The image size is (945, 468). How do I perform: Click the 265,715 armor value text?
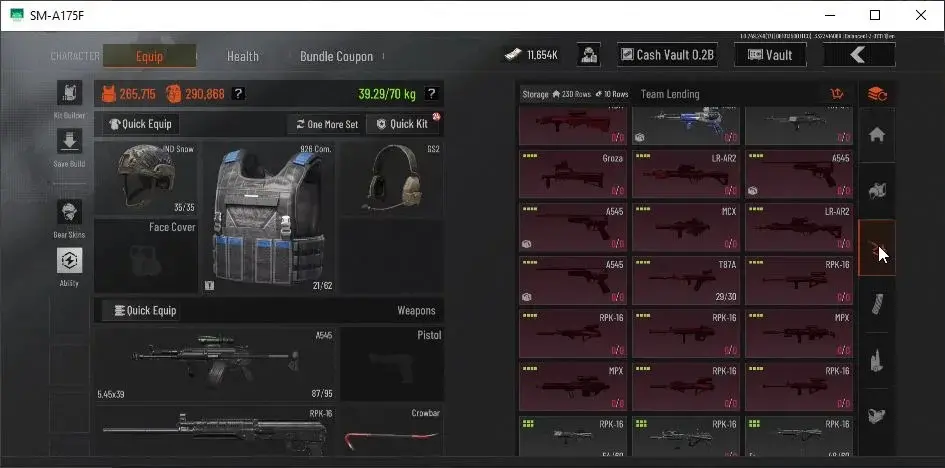point(137,95)
